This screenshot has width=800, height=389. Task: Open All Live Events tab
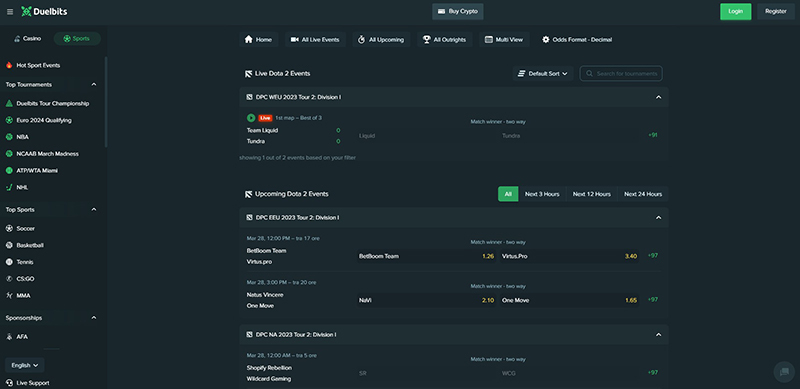pyautogui.click(x=315, y=40)
